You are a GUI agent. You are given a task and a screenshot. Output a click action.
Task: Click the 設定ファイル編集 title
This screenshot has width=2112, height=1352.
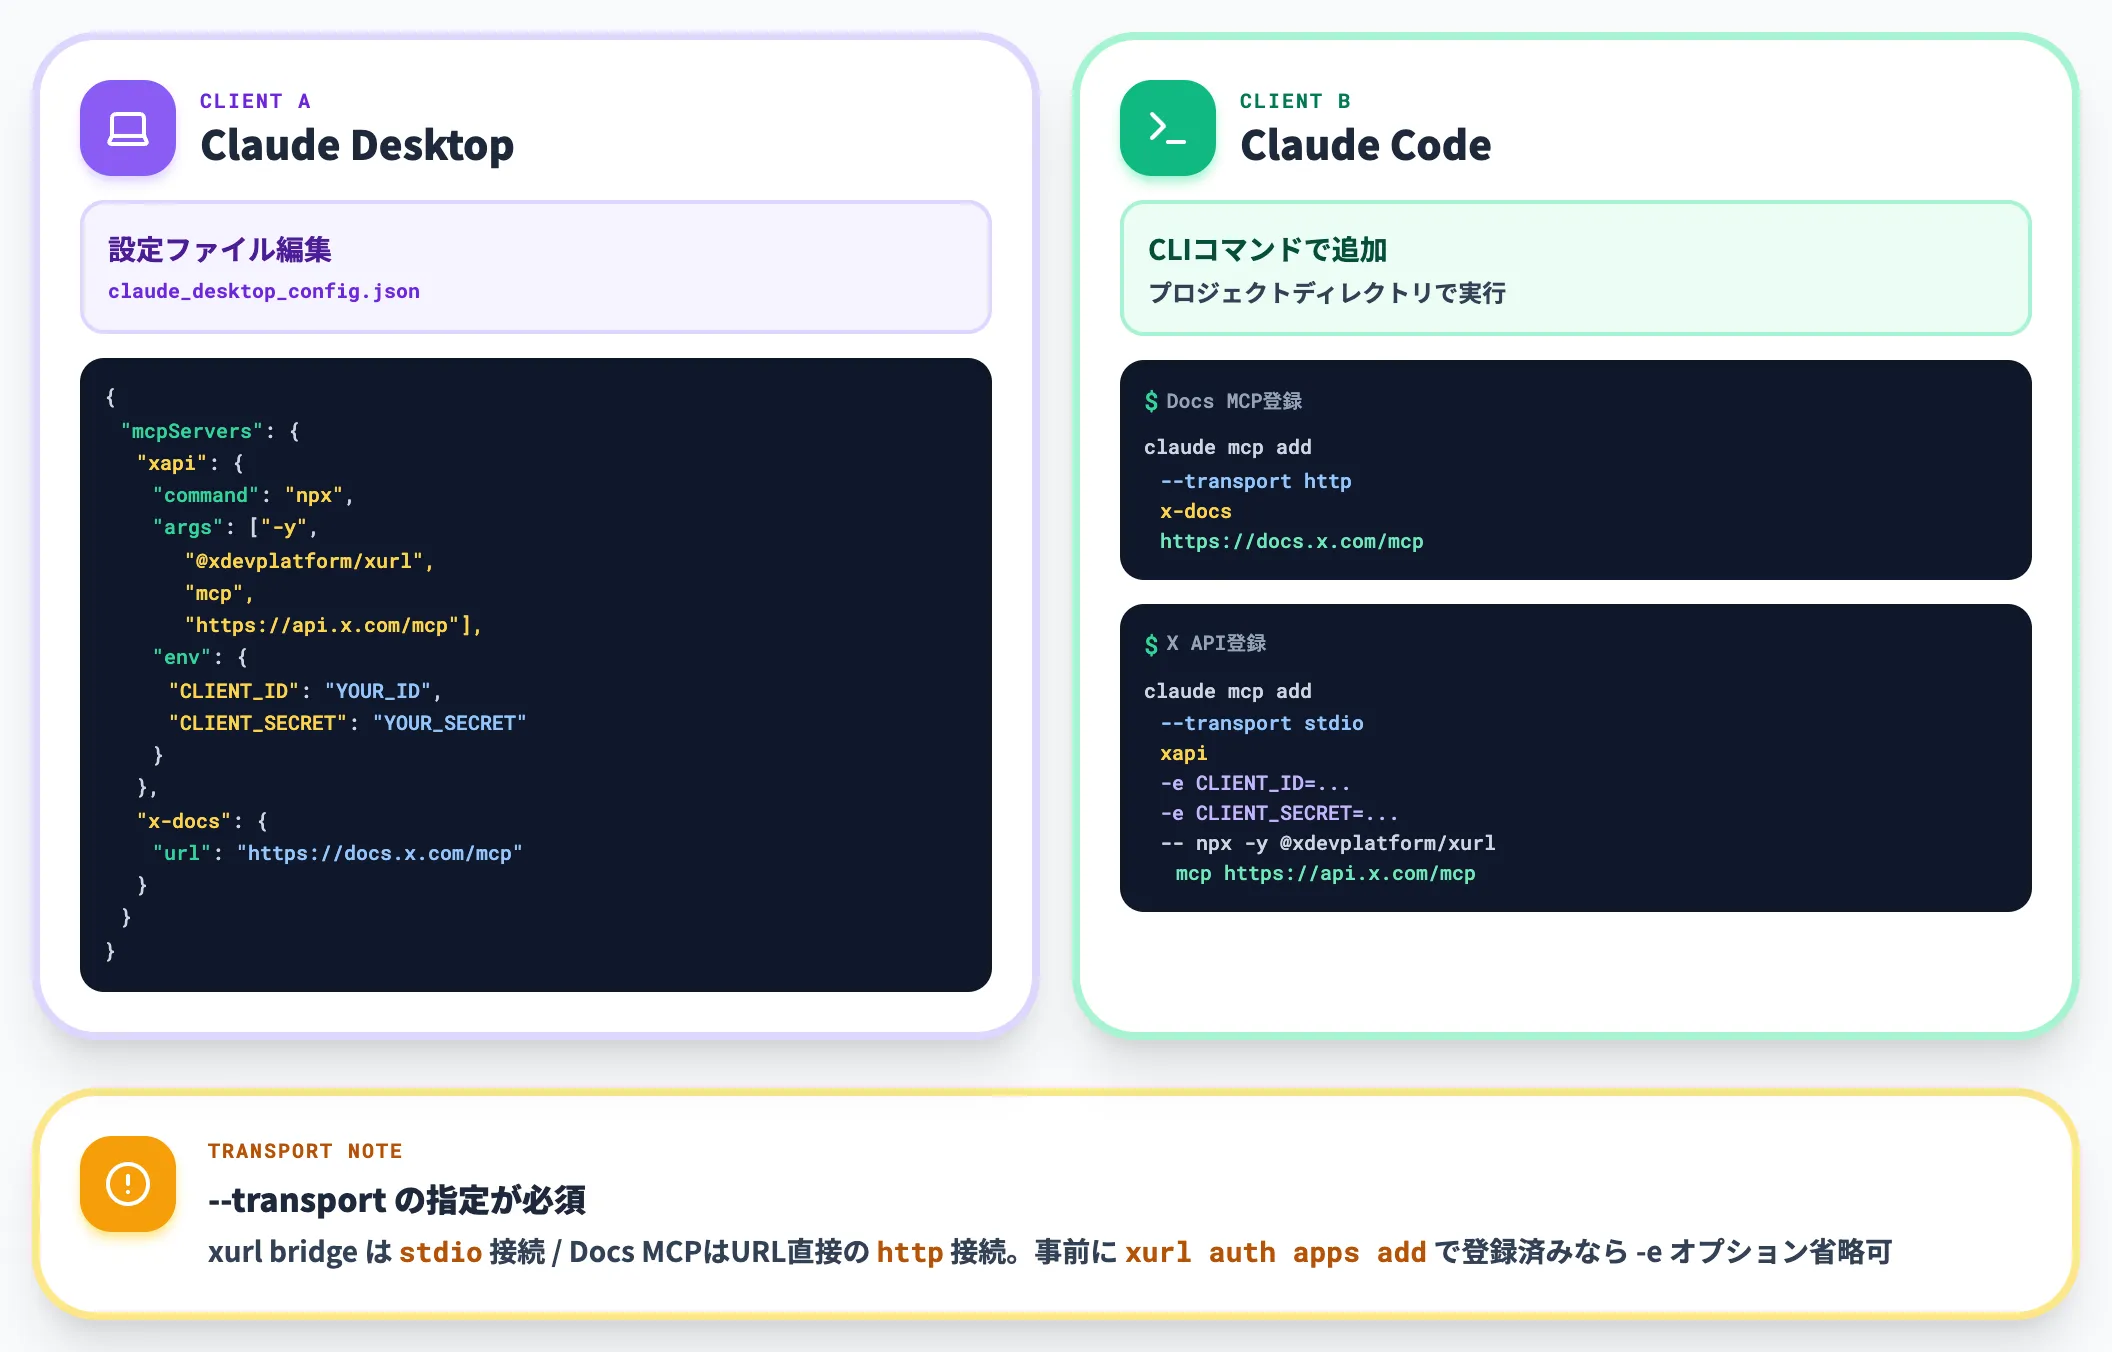click(x=220, y=249)
